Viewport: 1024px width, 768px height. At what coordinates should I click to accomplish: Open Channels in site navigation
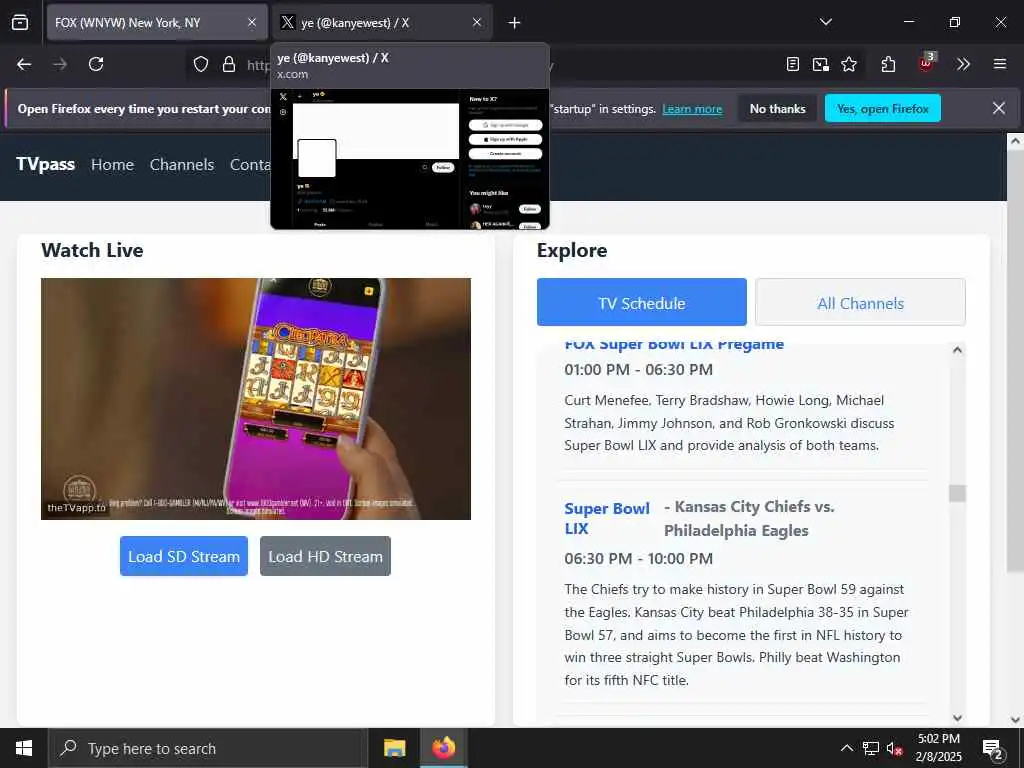pyautogui.click(x=182, y=165)
